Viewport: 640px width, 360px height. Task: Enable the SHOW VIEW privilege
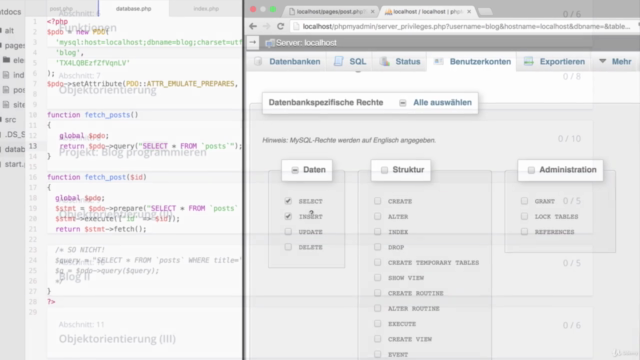(378, 278)
